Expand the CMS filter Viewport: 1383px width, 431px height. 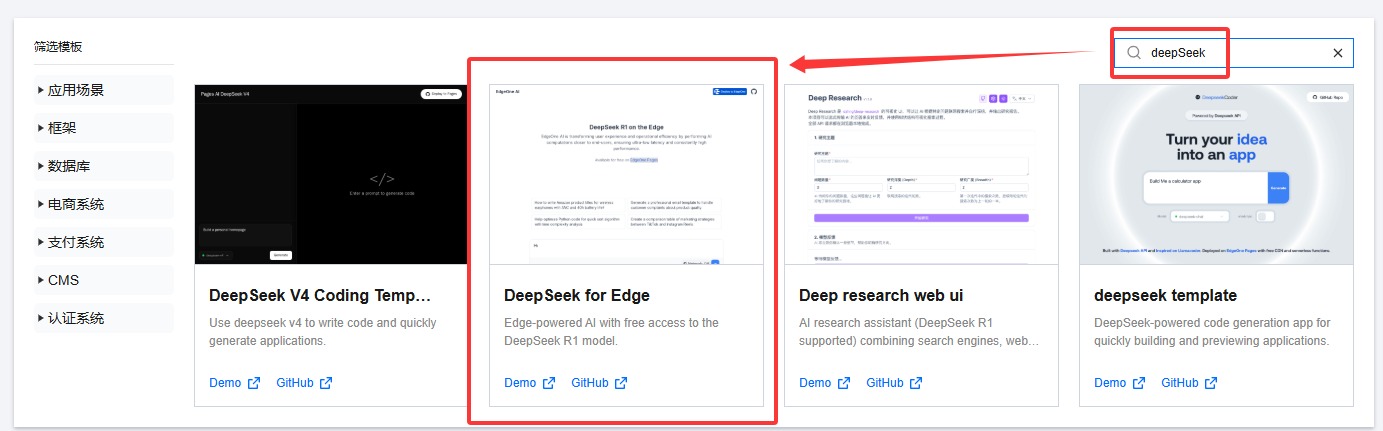click(x=104, y=280)
